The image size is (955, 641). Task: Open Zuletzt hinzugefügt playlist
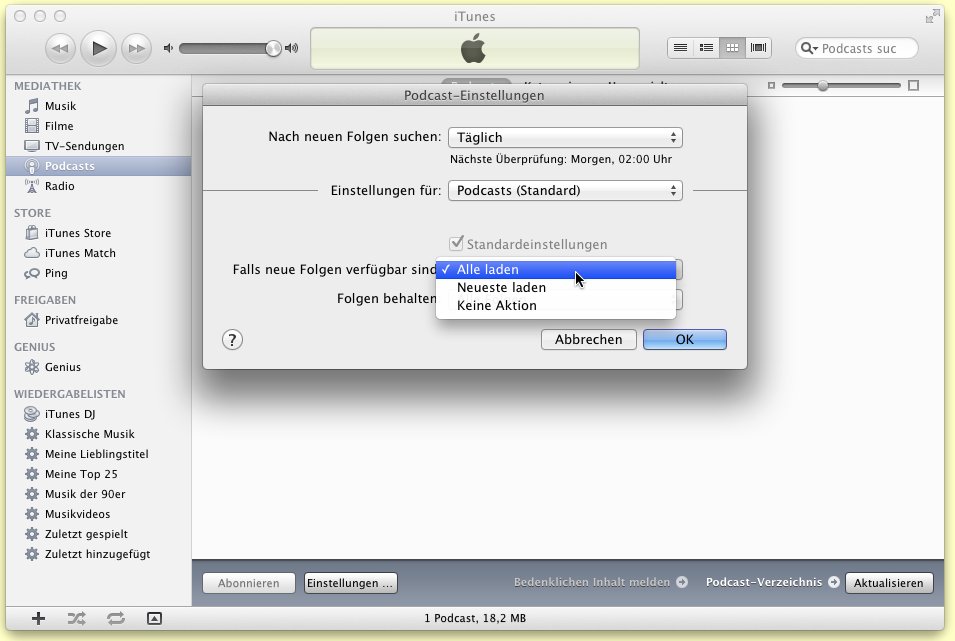pos(99,554)
